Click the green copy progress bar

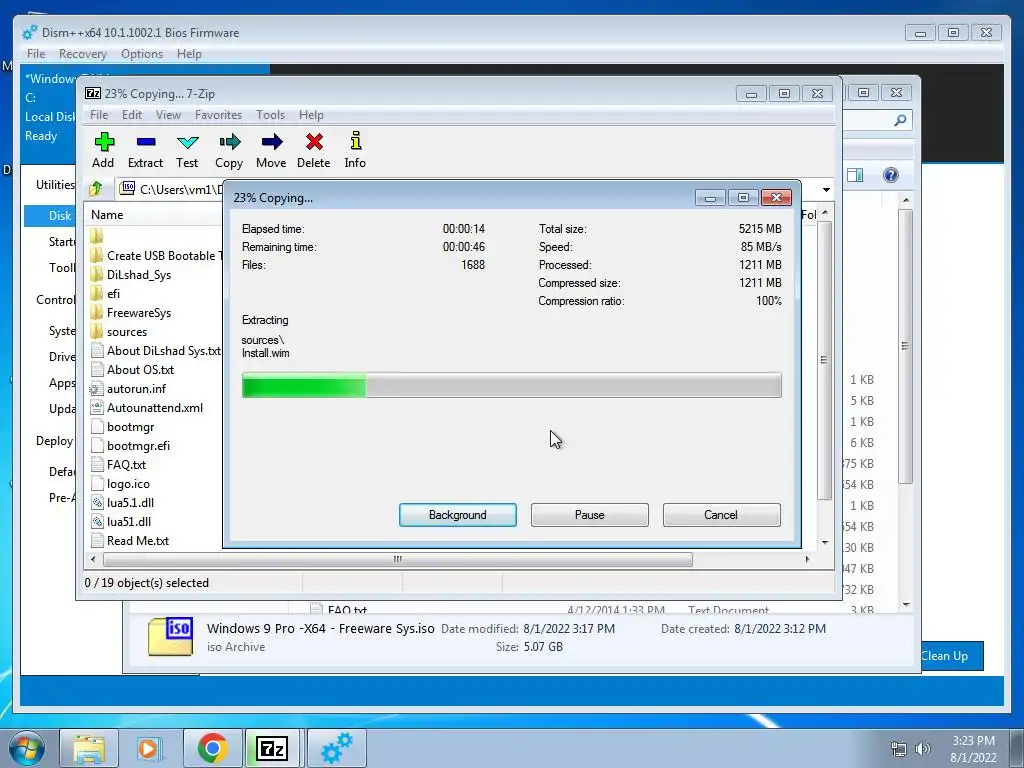(511, 385)
